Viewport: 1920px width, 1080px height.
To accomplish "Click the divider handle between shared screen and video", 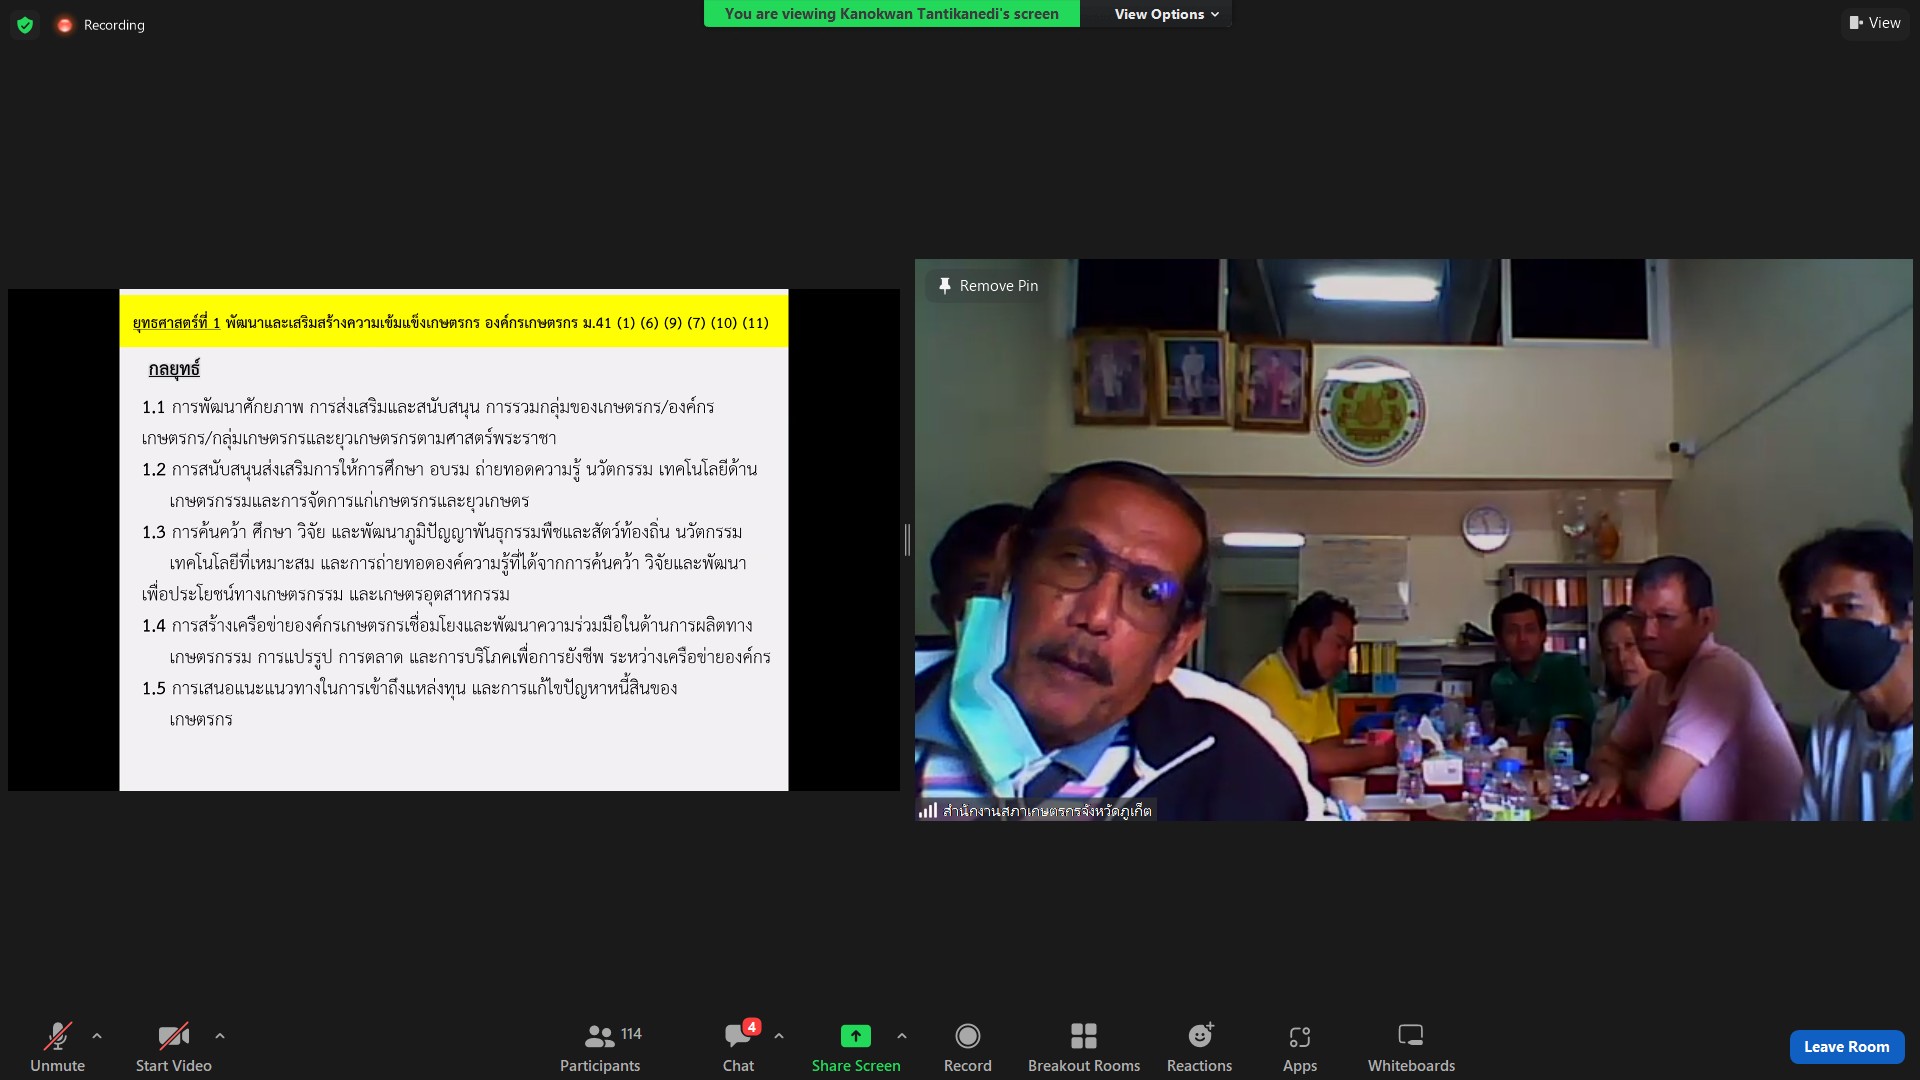I will (x=907, y=540).
